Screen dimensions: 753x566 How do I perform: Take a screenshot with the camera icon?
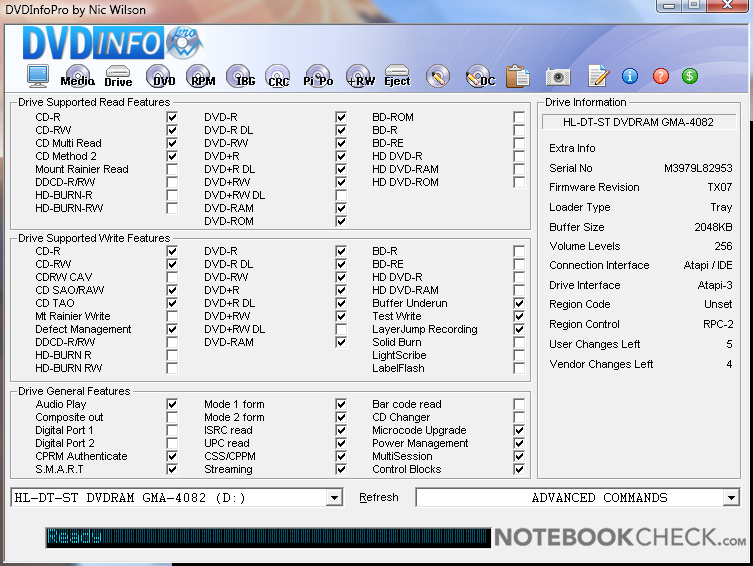(x=558, y=76)
